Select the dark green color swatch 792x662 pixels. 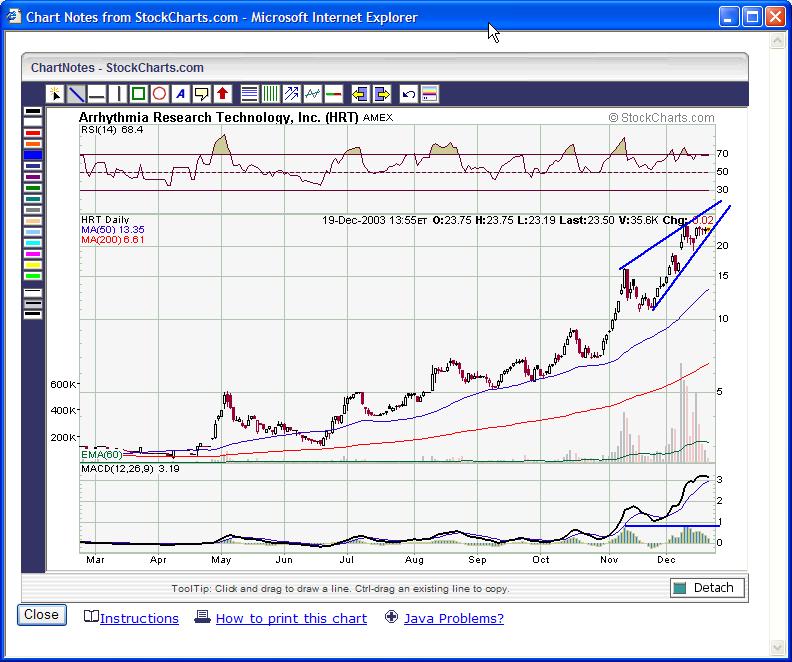(33, 188)
